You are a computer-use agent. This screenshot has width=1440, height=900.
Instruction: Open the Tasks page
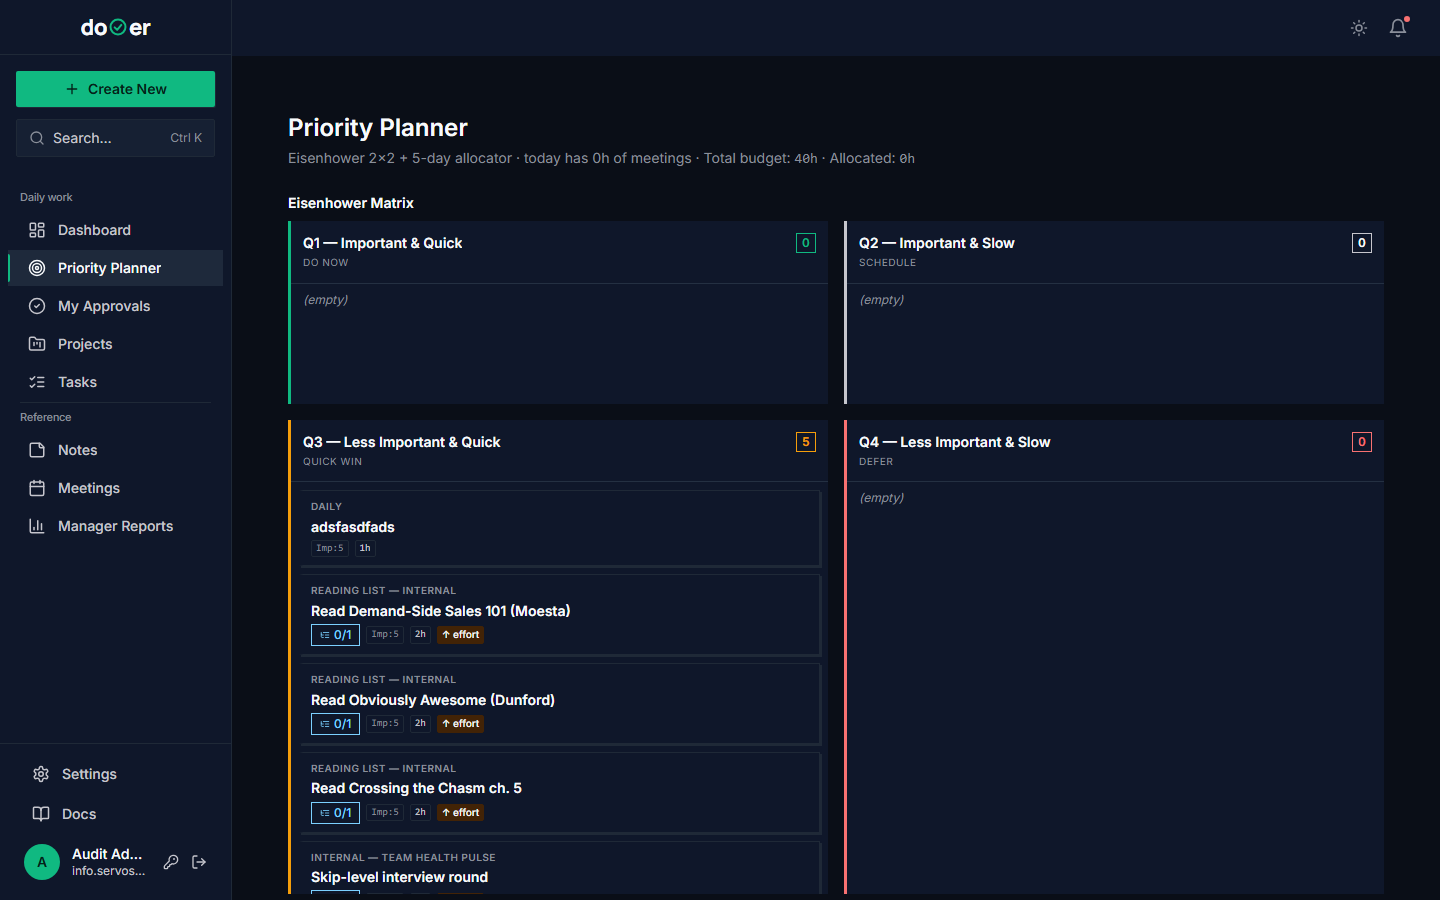115,382
